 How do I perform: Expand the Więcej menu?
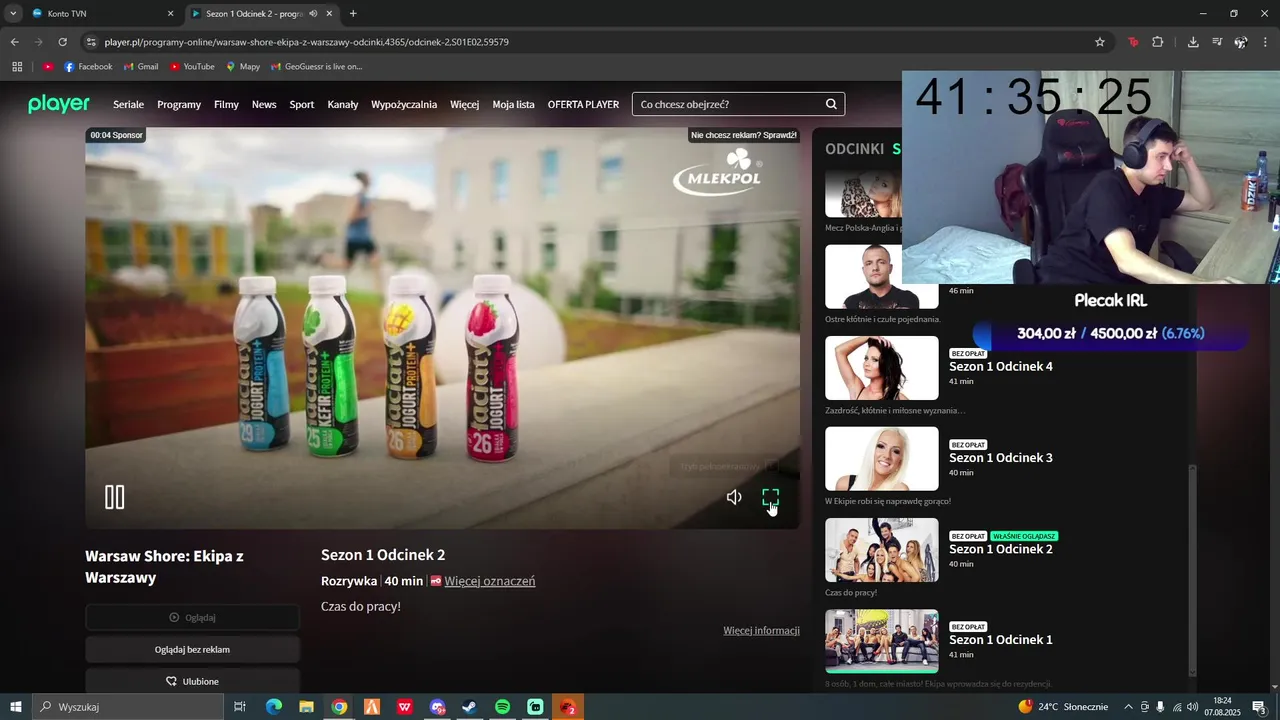464,104
